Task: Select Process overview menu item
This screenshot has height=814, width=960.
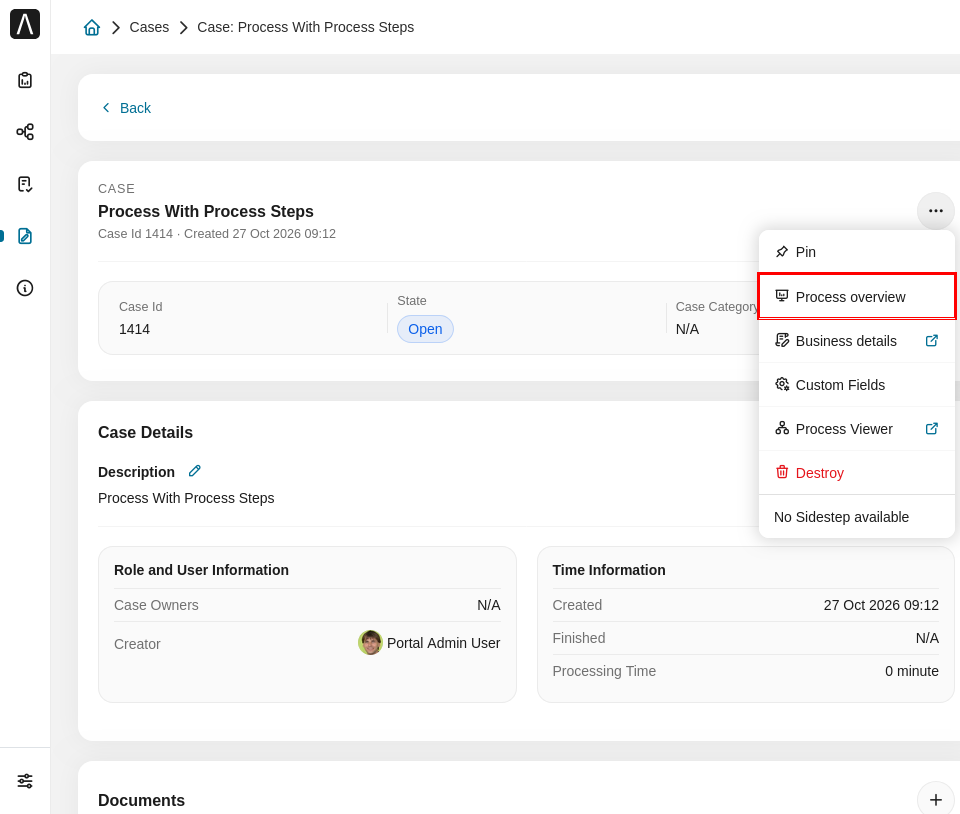Action: [857, 297]
